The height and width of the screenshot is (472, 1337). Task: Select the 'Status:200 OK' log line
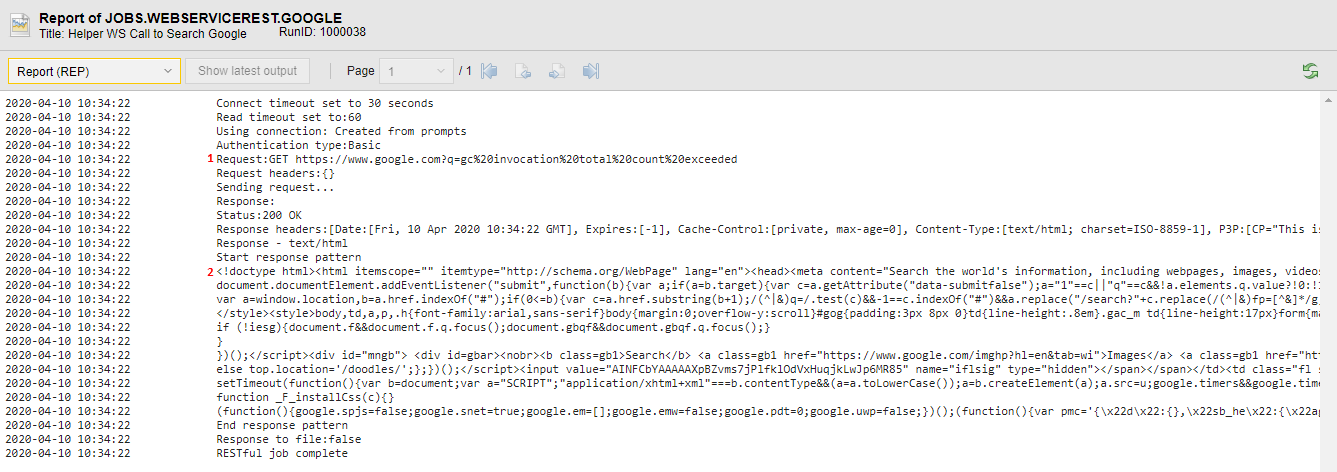pyautogui.click(x=259, y=215)
